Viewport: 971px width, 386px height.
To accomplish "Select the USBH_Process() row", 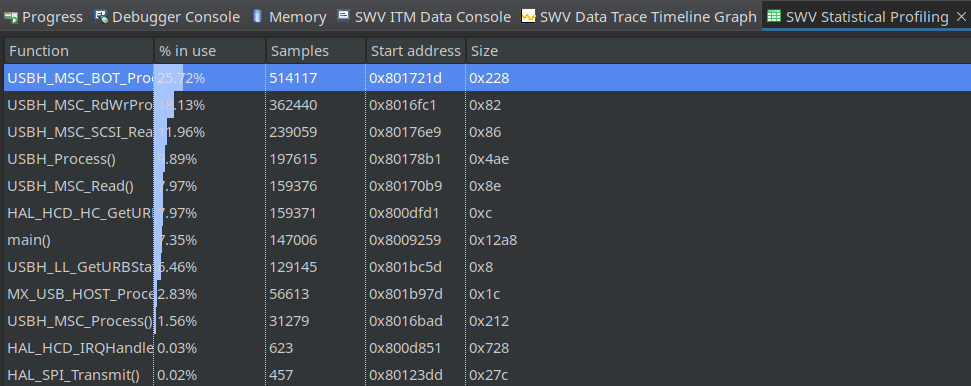I will coord(487,159).
